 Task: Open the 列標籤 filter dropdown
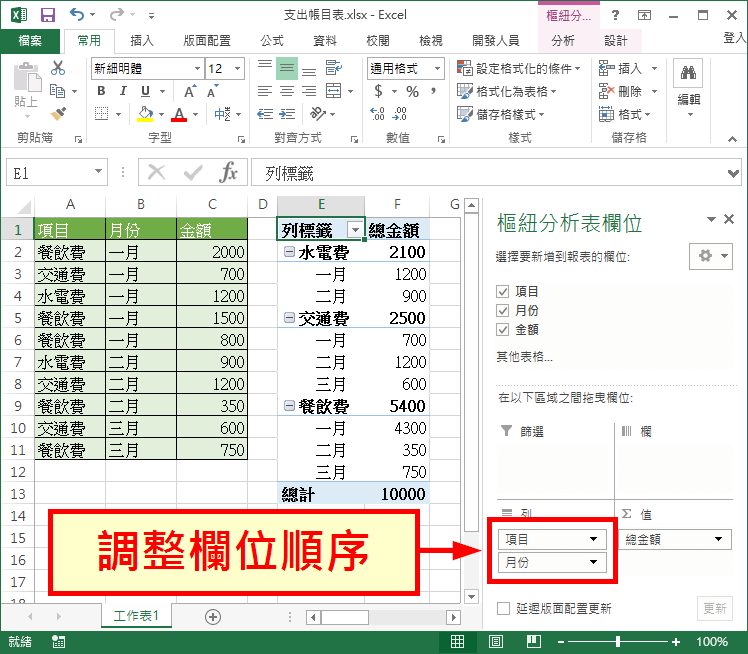pyautogui.click(x=355, y=230)
